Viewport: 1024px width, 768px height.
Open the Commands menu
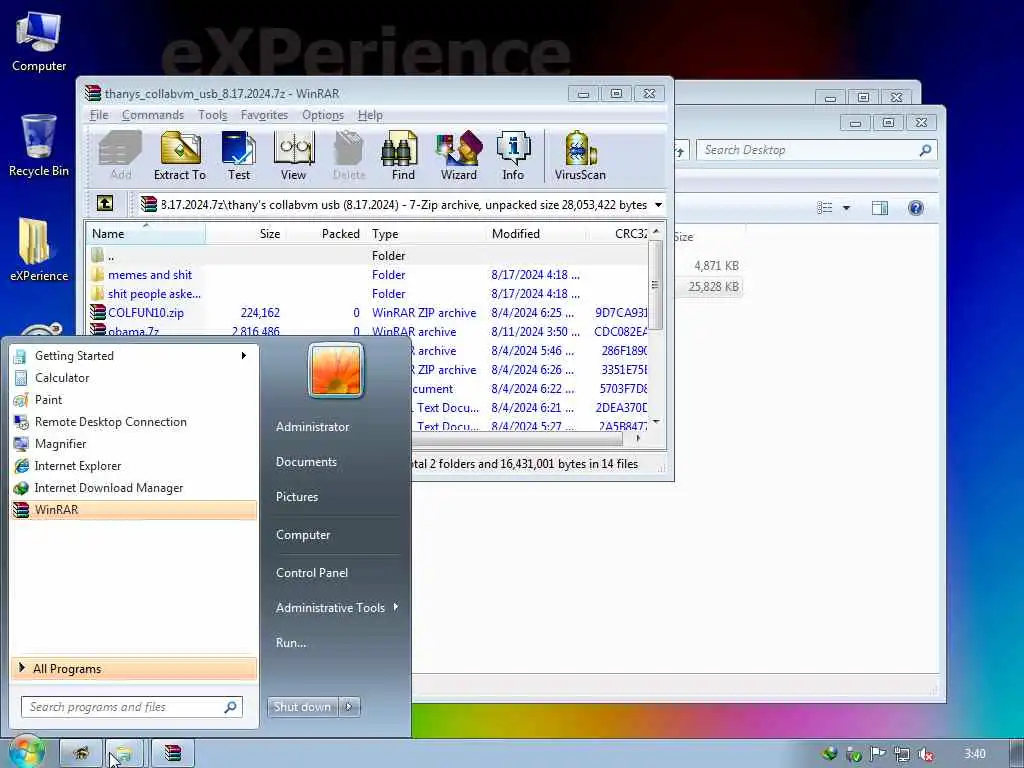(x=153, y=115)
